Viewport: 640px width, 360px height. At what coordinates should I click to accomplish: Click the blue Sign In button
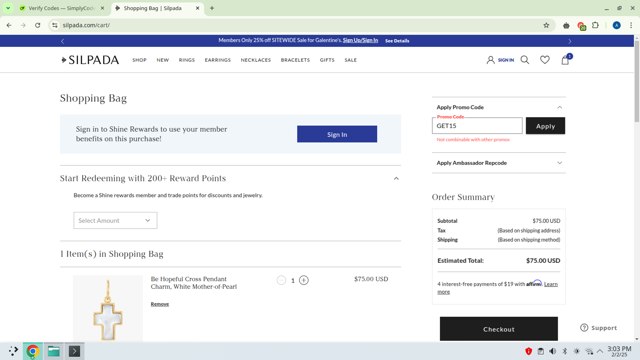click(337, 134)
